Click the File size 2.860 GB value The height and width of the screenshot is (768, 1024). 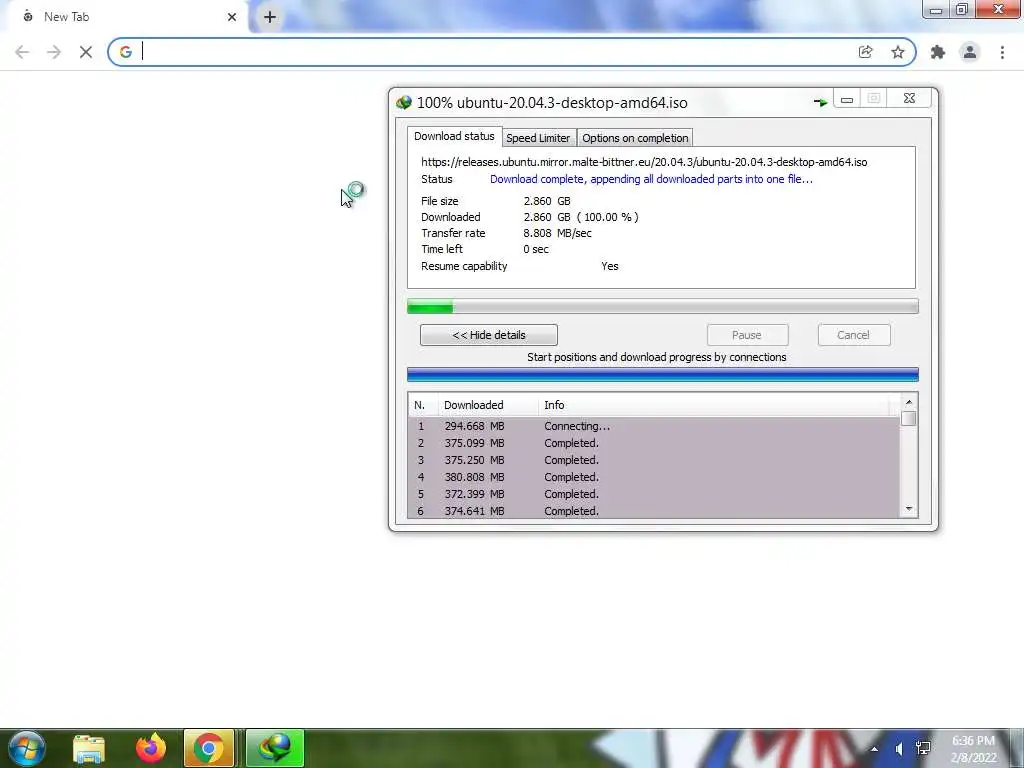[547, 201]
